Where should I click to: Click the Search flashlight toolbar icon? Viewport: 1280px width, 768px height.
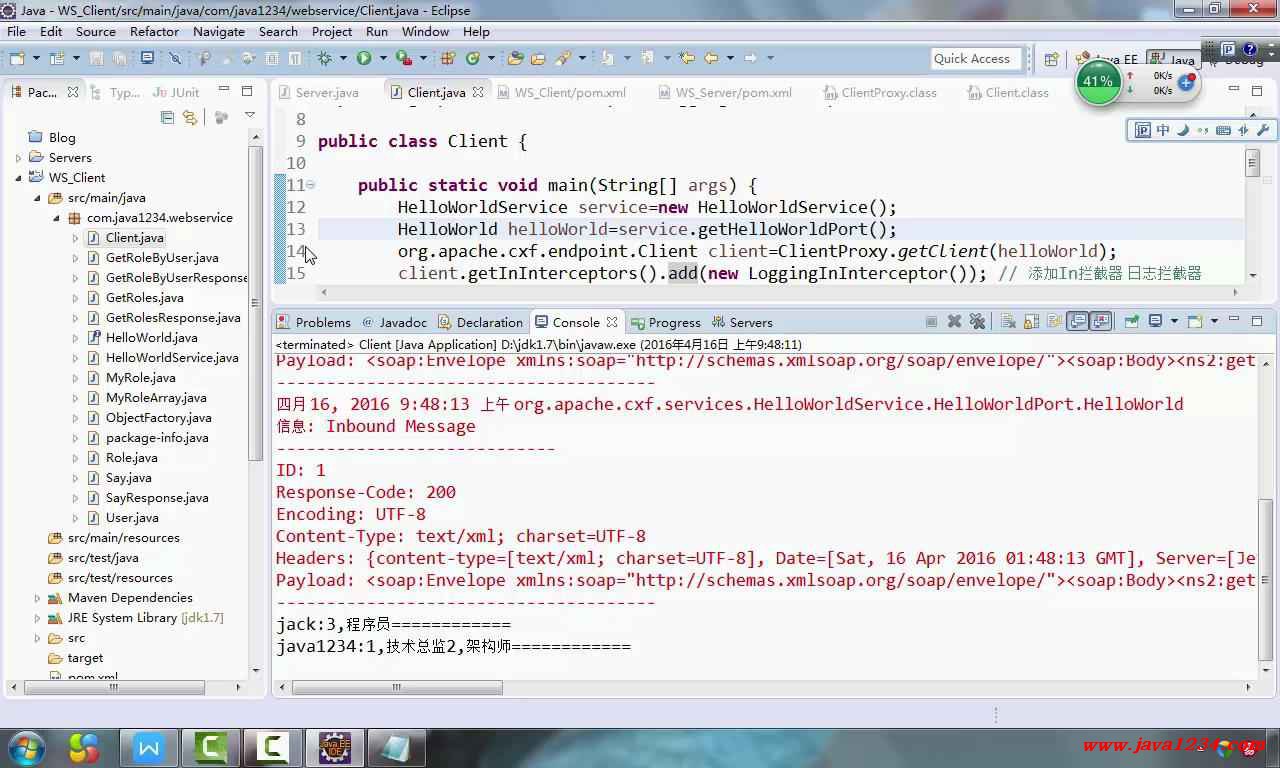click(x=563, y=58)
